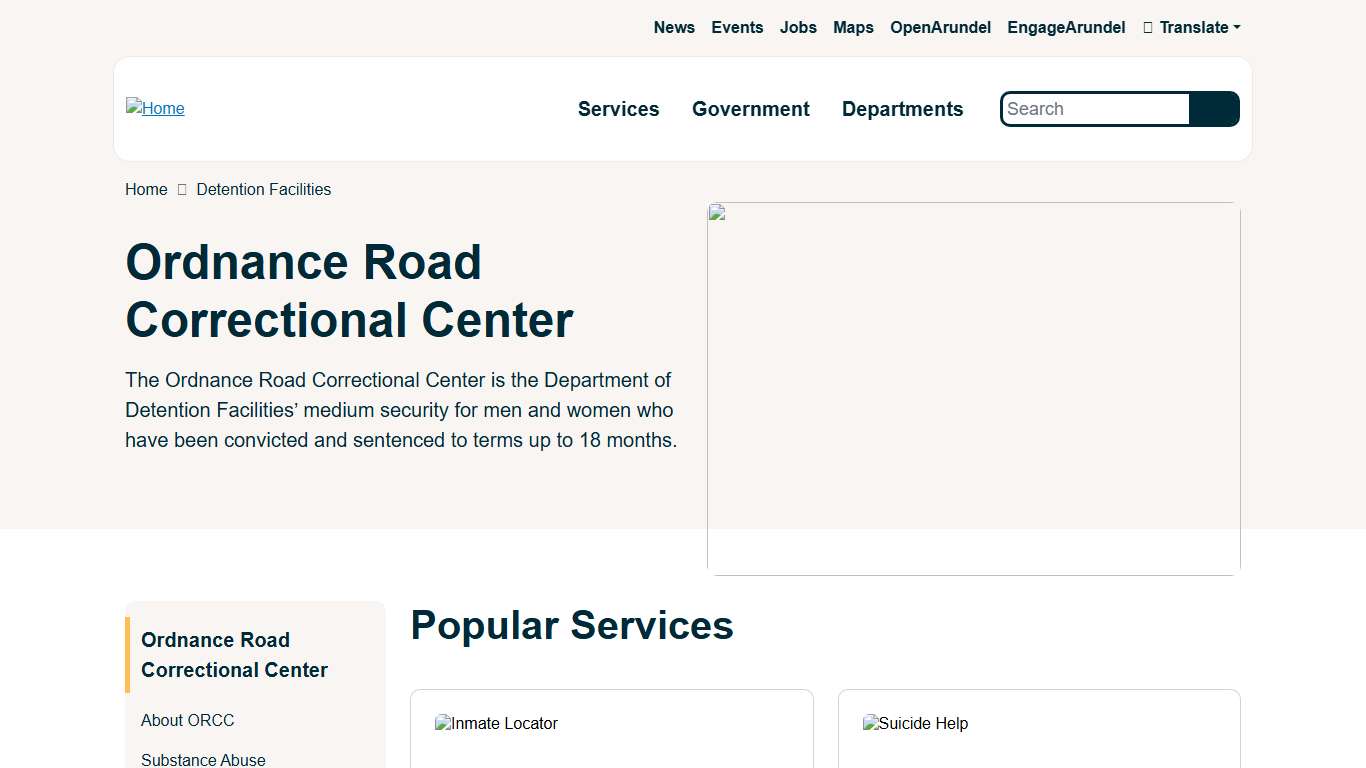Screen dimensions: 1366x768
Task: Click the Home logo image
Action: click(154, 108)
